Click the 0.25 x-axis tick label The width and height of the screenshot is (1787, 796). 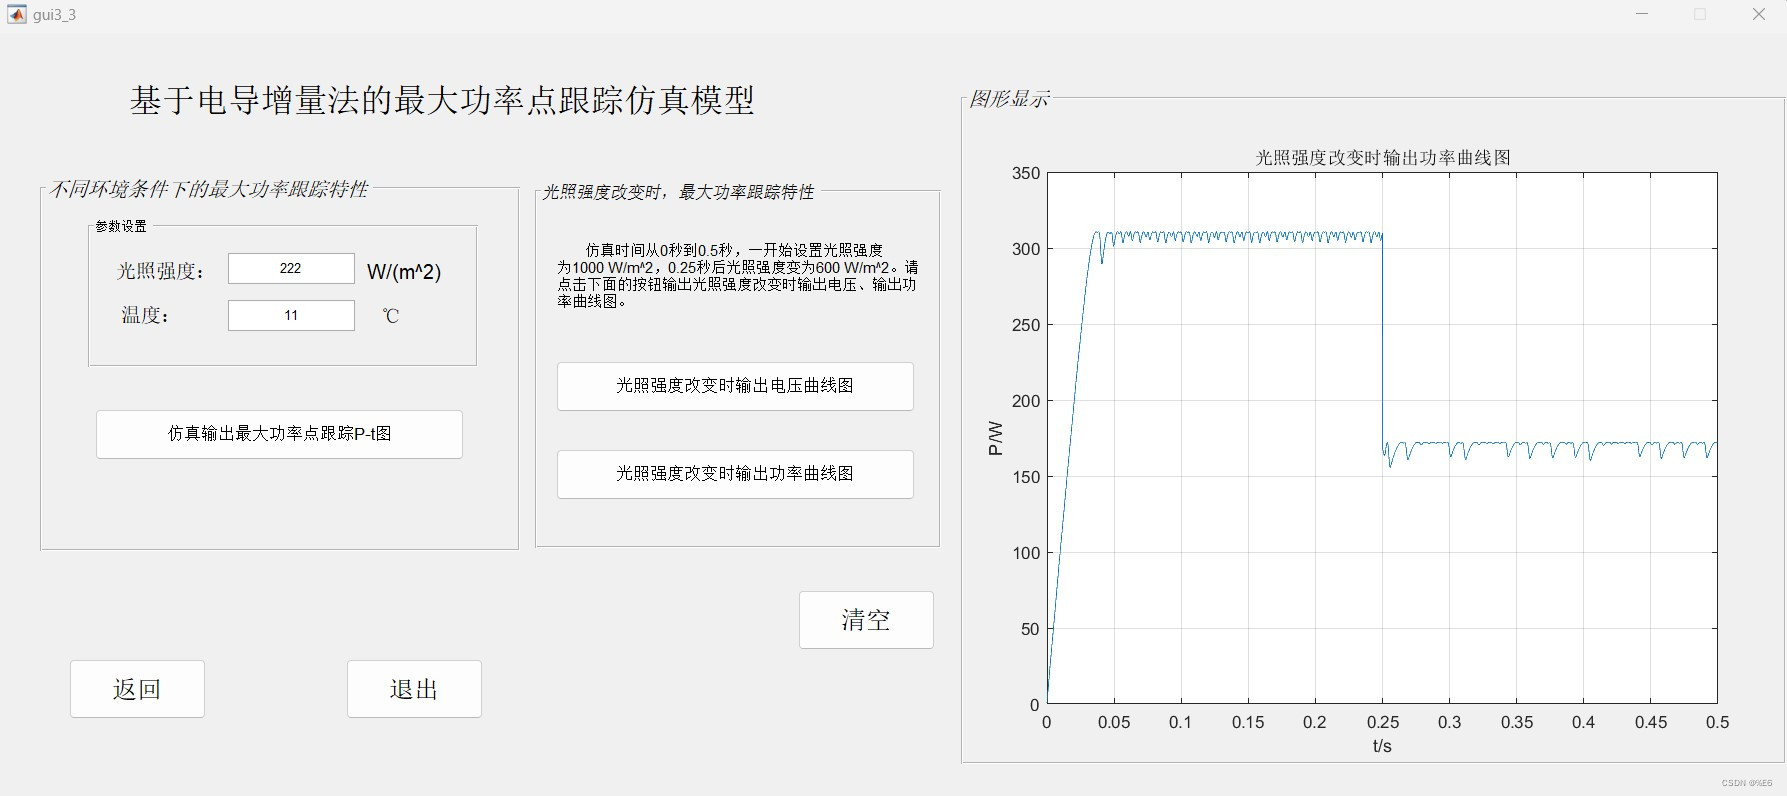(x=1383, y=722)
